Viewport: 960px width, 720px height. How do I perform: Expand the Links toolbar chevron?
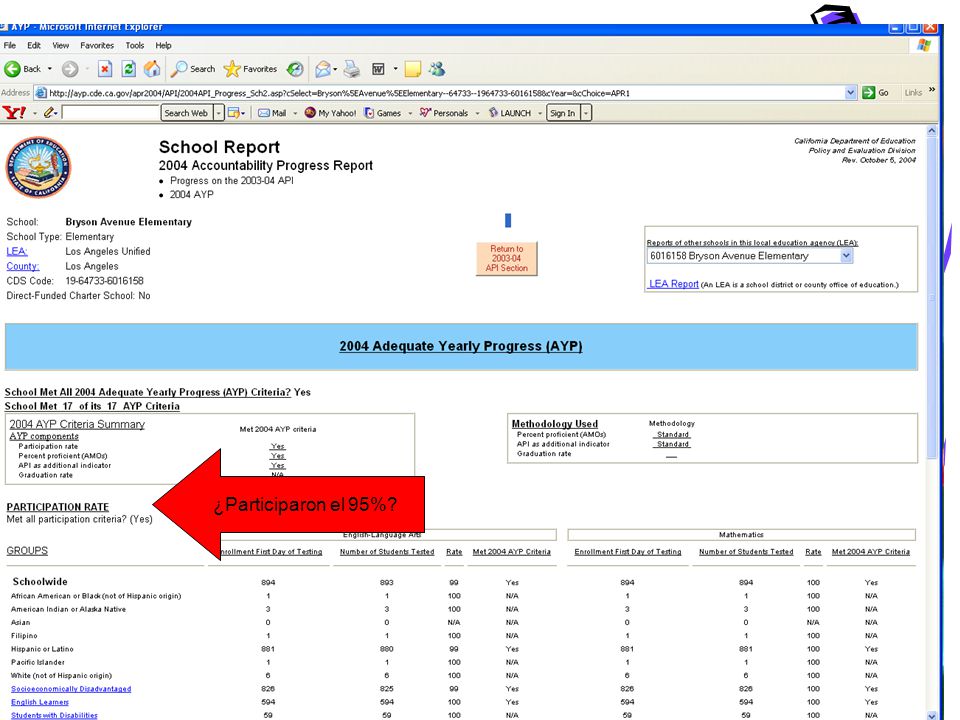[932, 89]
